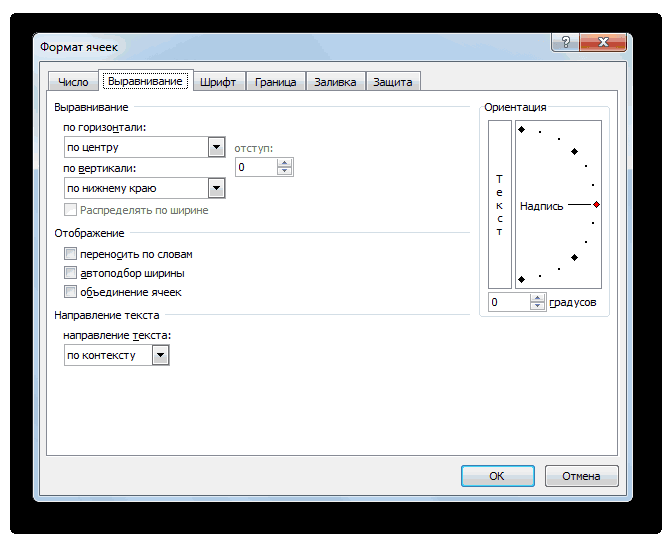Image resolution: width=666 pixels, height=535 pixels.
Task: Increase отступ with the up arrow
Action: point(284,163)
